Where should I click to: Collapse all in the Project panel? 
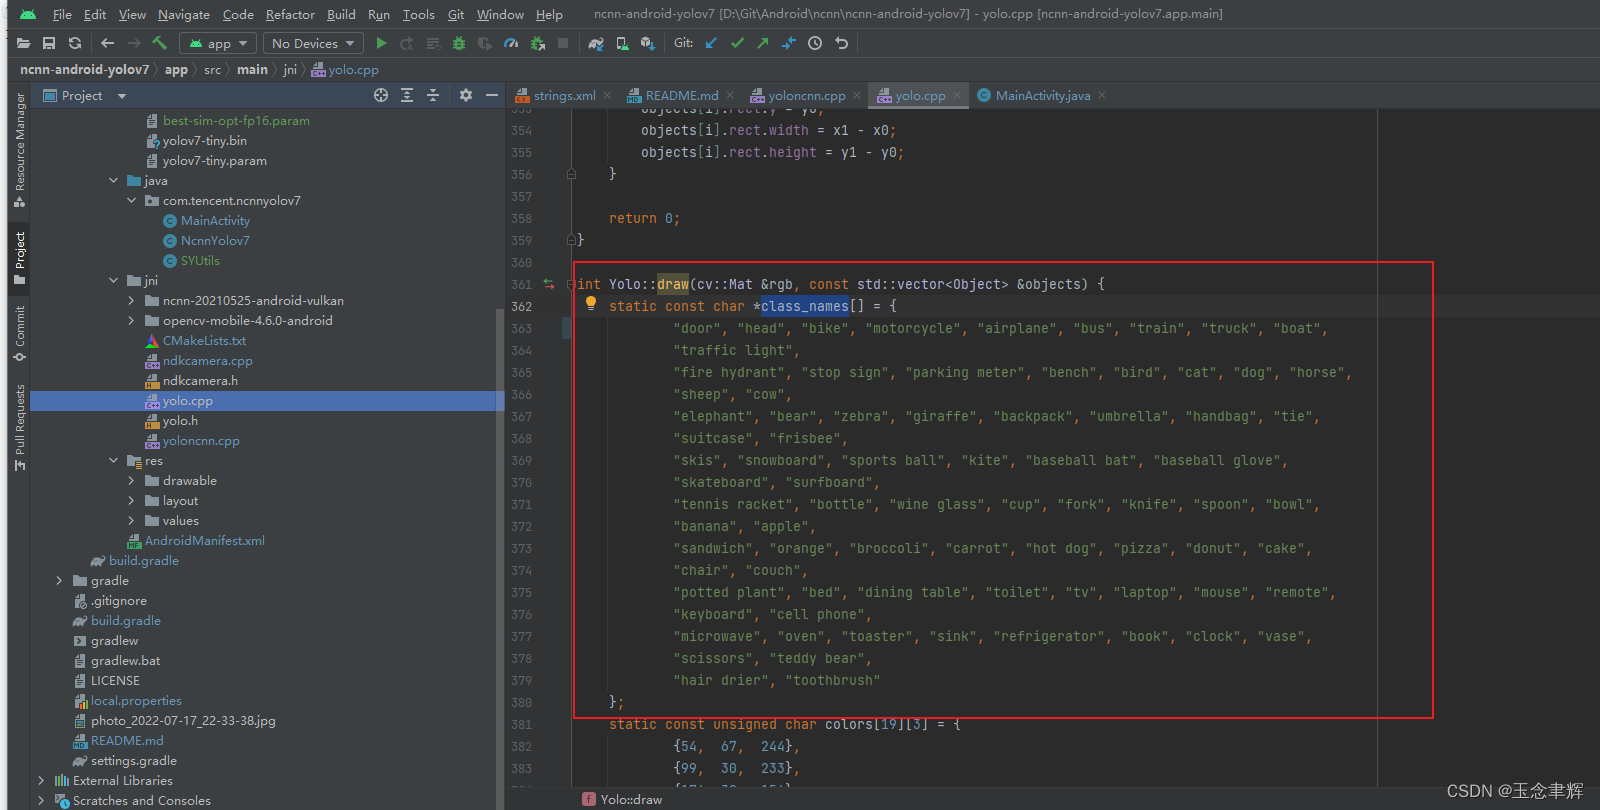coord(433,95)
